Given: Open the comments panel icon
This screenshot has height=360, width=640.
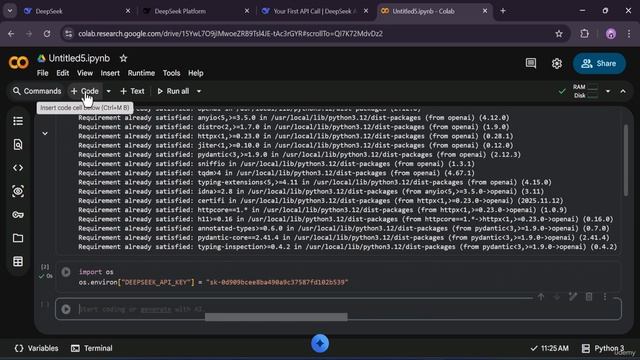Looking at the screenshot, I should click(531, 63).
